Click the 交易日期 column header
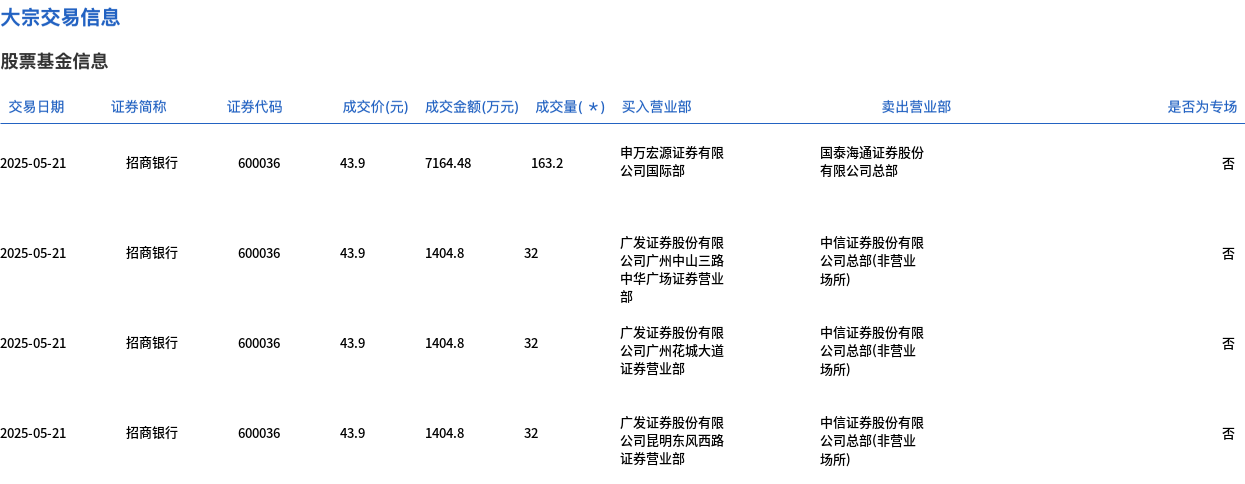This screenshot has width=1245, height=484. (x=36, y=107)
